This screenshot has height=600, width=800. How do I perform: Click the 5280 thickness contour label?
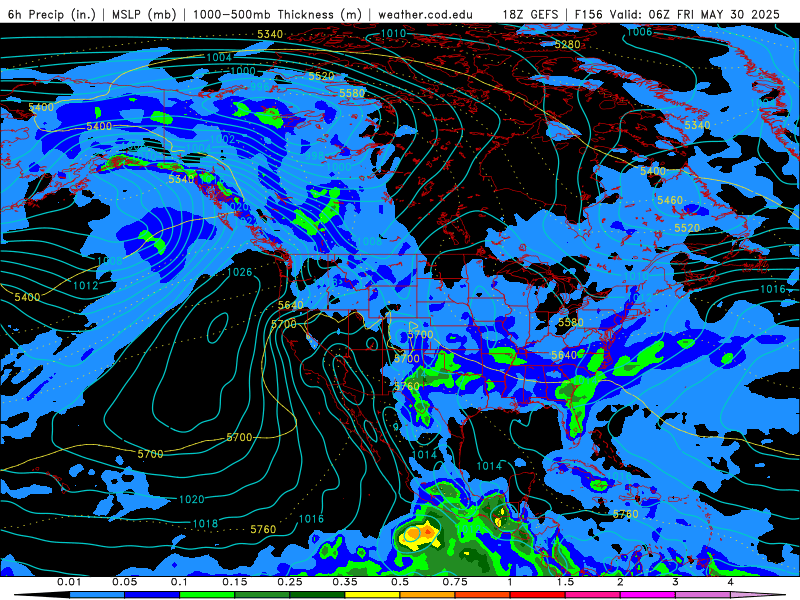[x=567, y=44]
